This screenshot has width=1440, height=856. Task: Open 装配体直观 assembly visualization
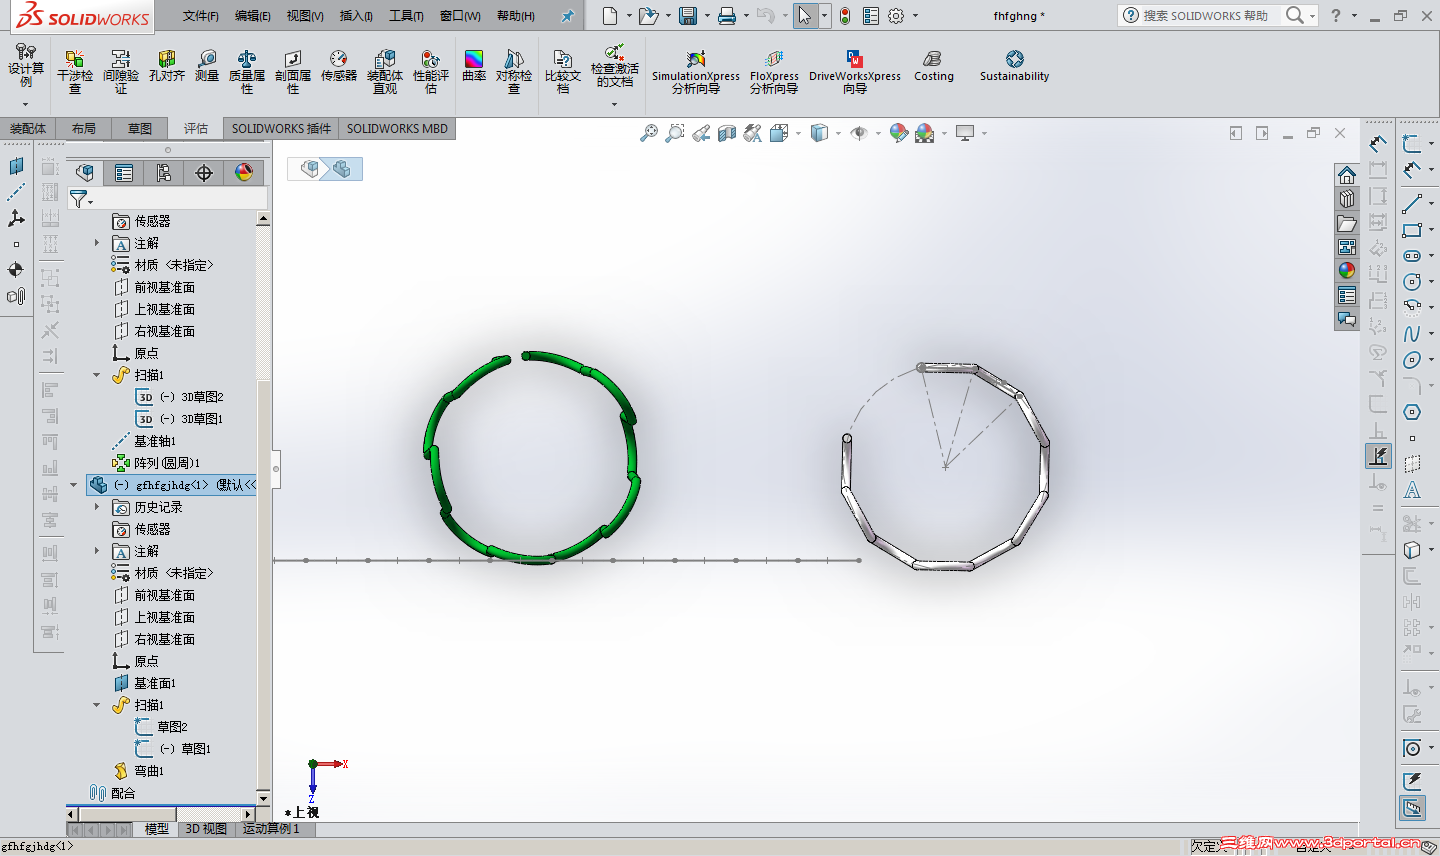[x=385, y=72]
